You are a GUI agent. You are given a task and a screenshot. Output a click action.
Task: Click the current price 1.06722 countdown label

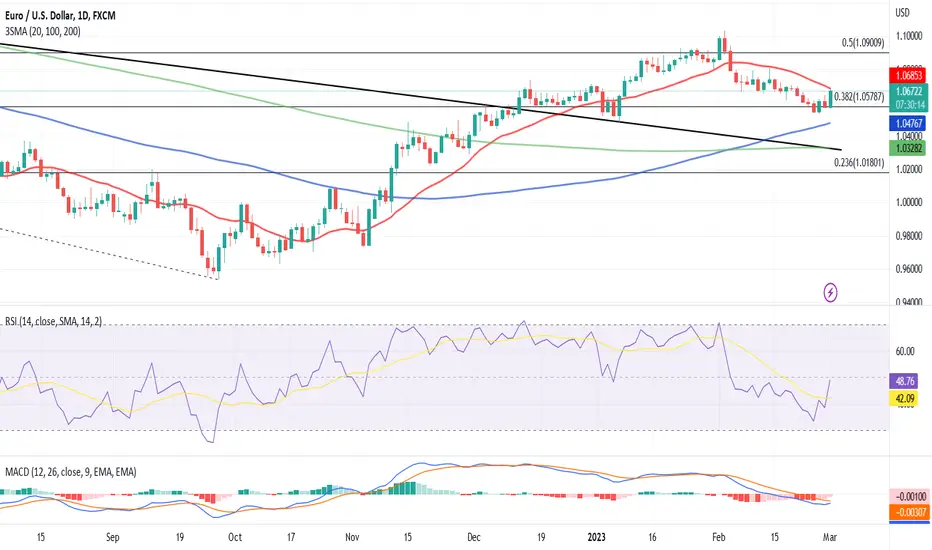click(x=909, y=98)
